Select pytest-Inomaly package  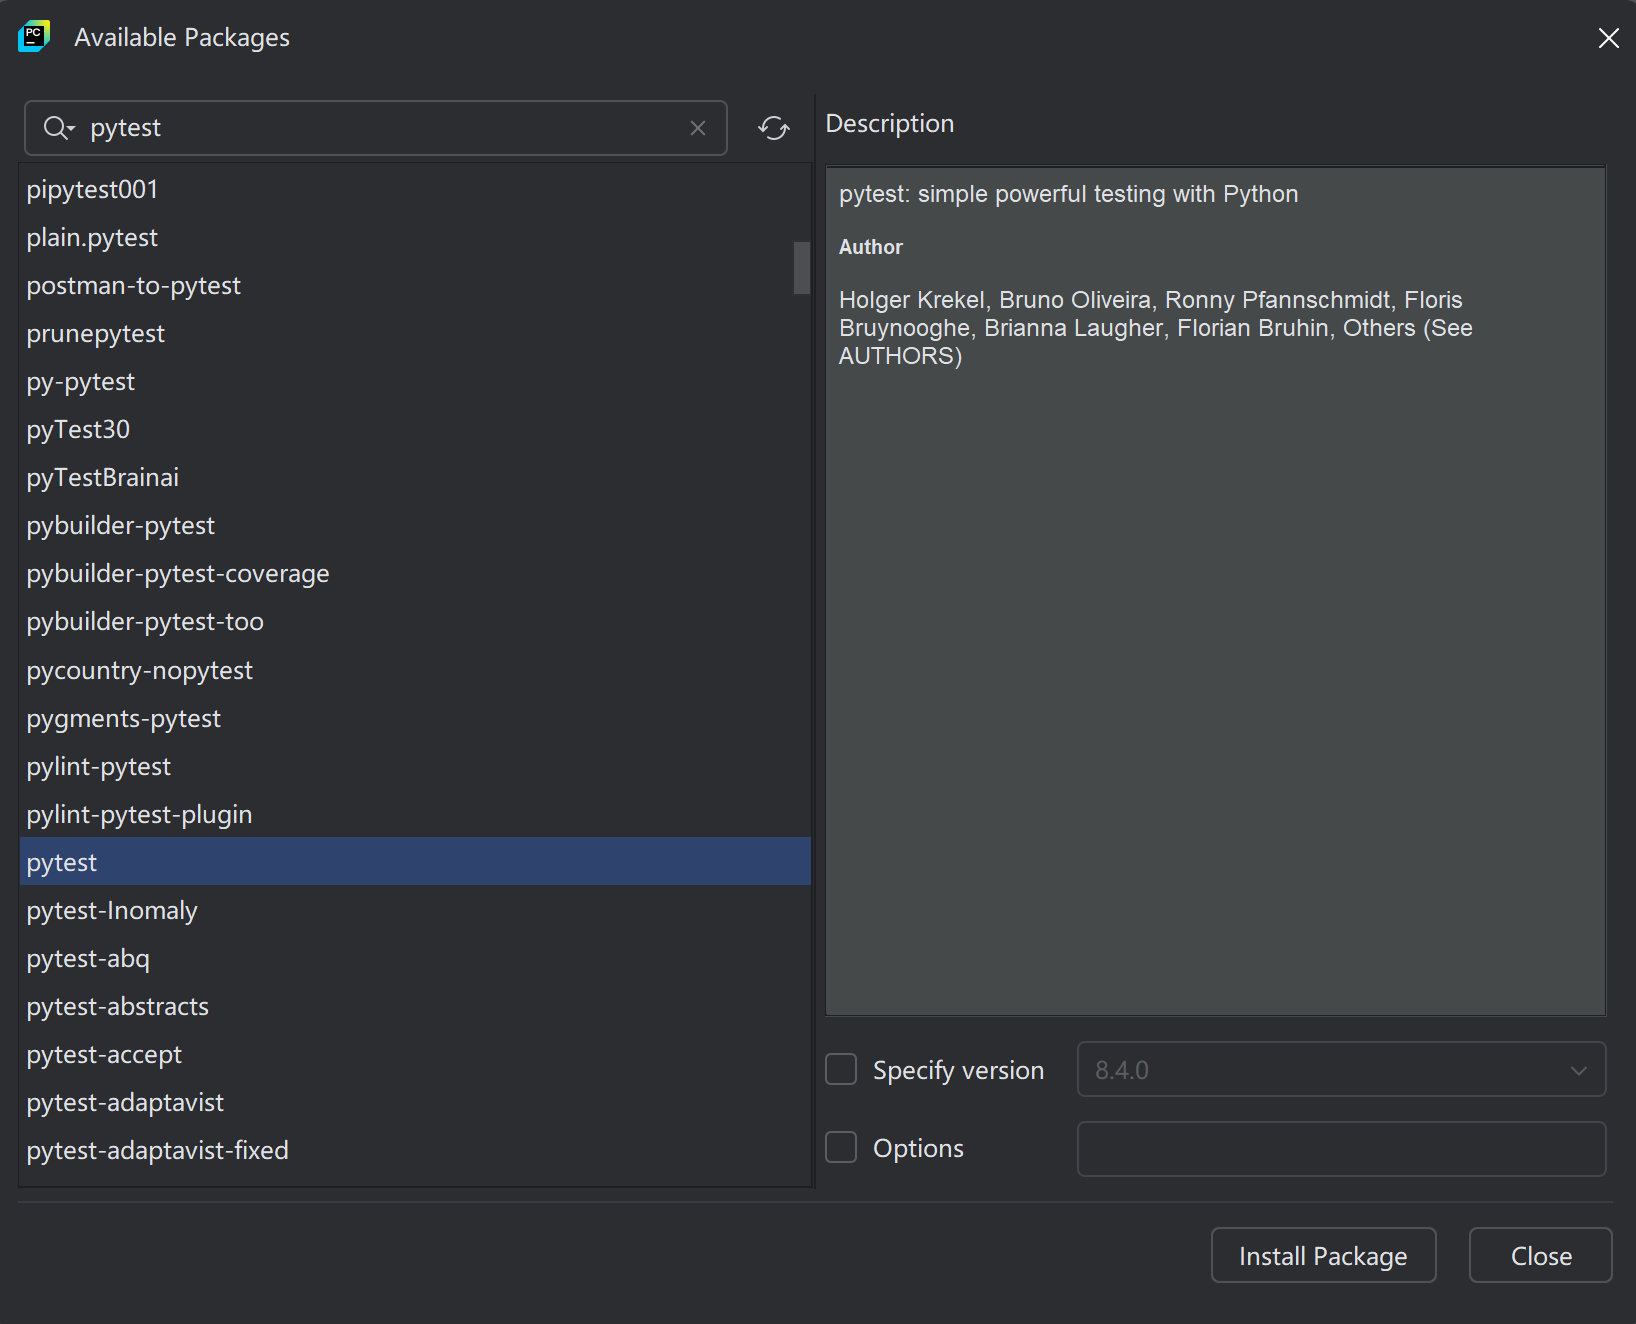click(415, 910)
